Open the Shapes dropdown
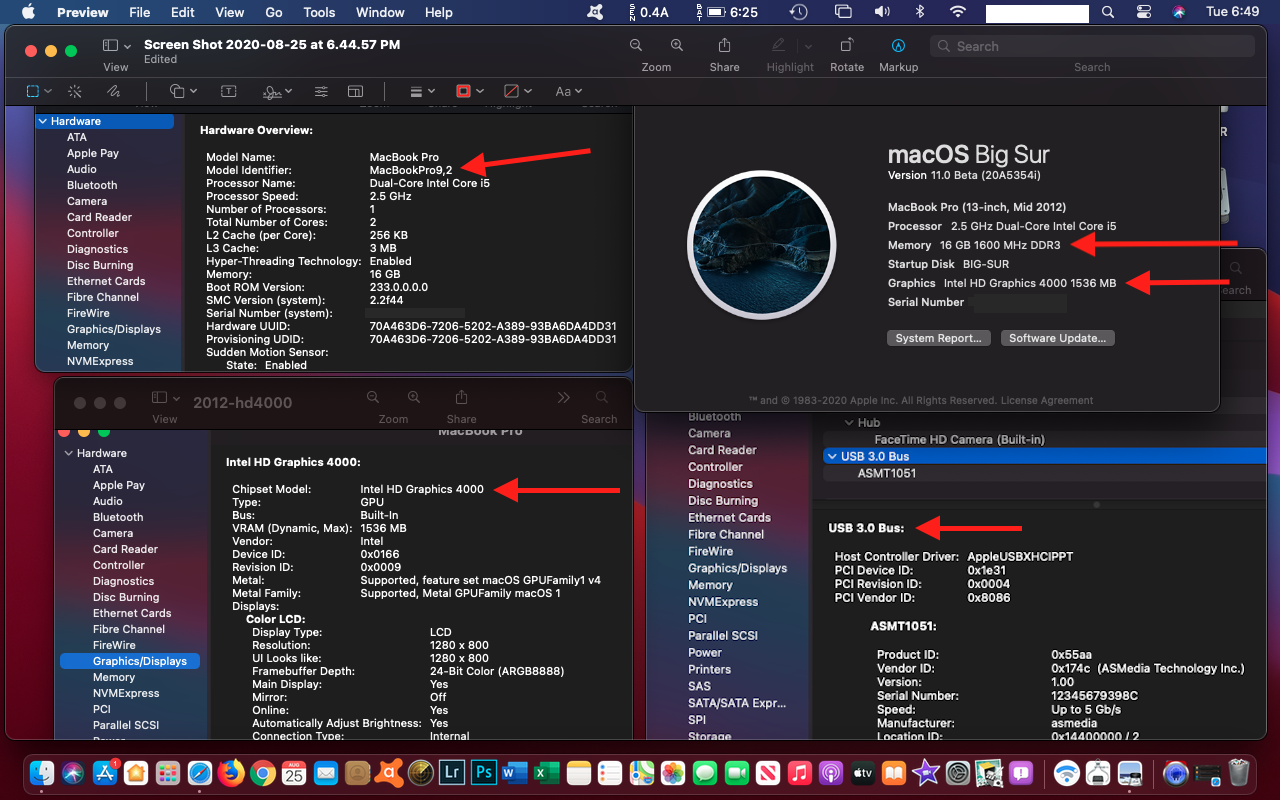Image resolution: width=1280 pixels, height=800 pixels. point(183,91)
